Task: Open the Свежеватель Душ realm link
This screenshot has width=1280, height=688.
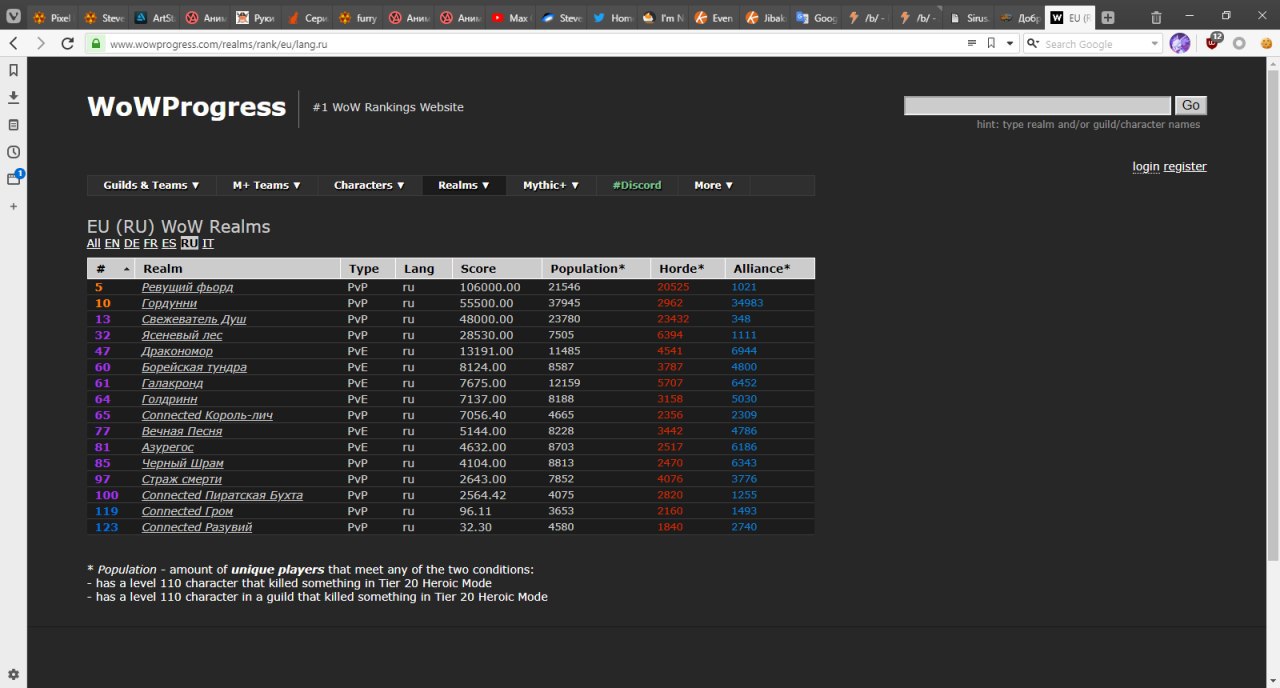Action: tap(194, 319)
